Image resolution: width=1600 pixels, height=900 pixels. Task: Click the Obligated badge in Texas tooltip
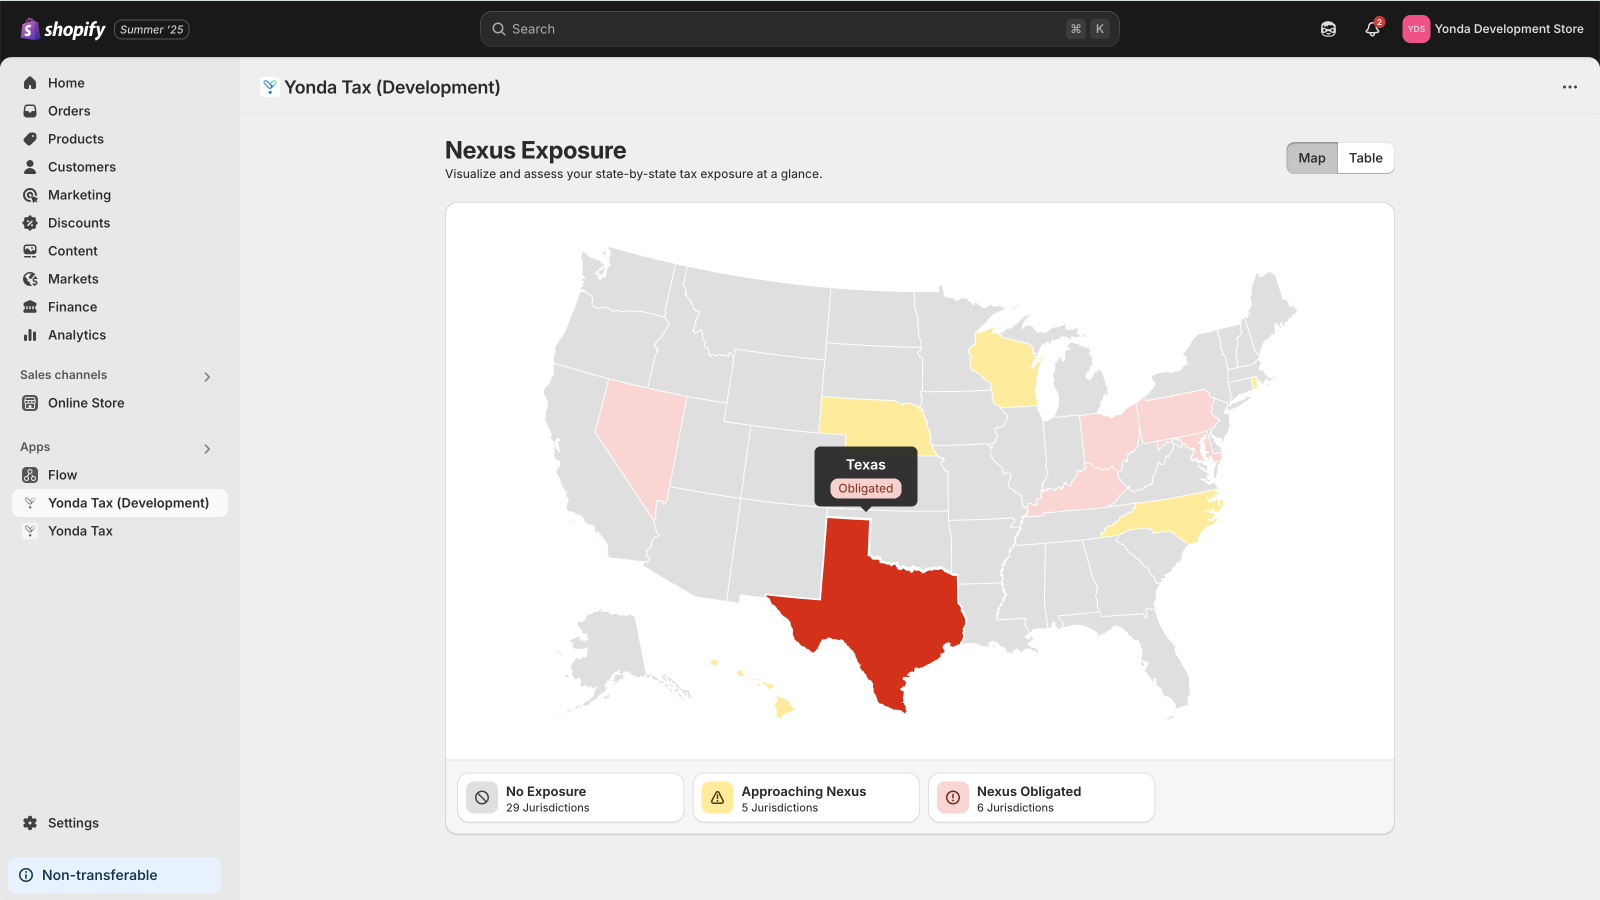[x=866, y=489]
